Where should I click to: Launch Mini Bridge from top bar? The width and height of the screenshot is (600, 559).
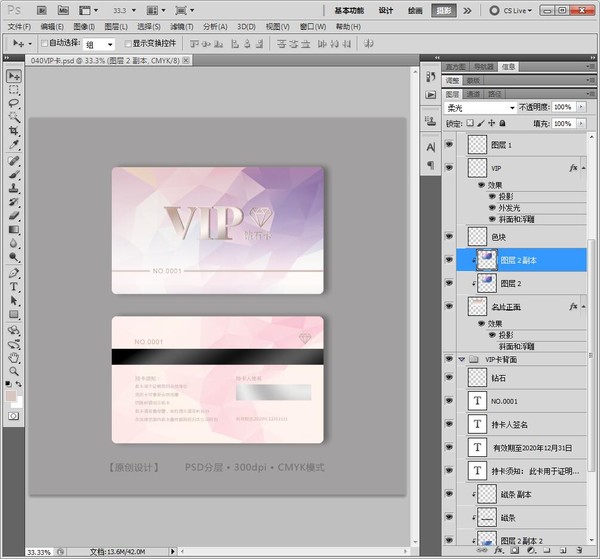pos(63,10)
